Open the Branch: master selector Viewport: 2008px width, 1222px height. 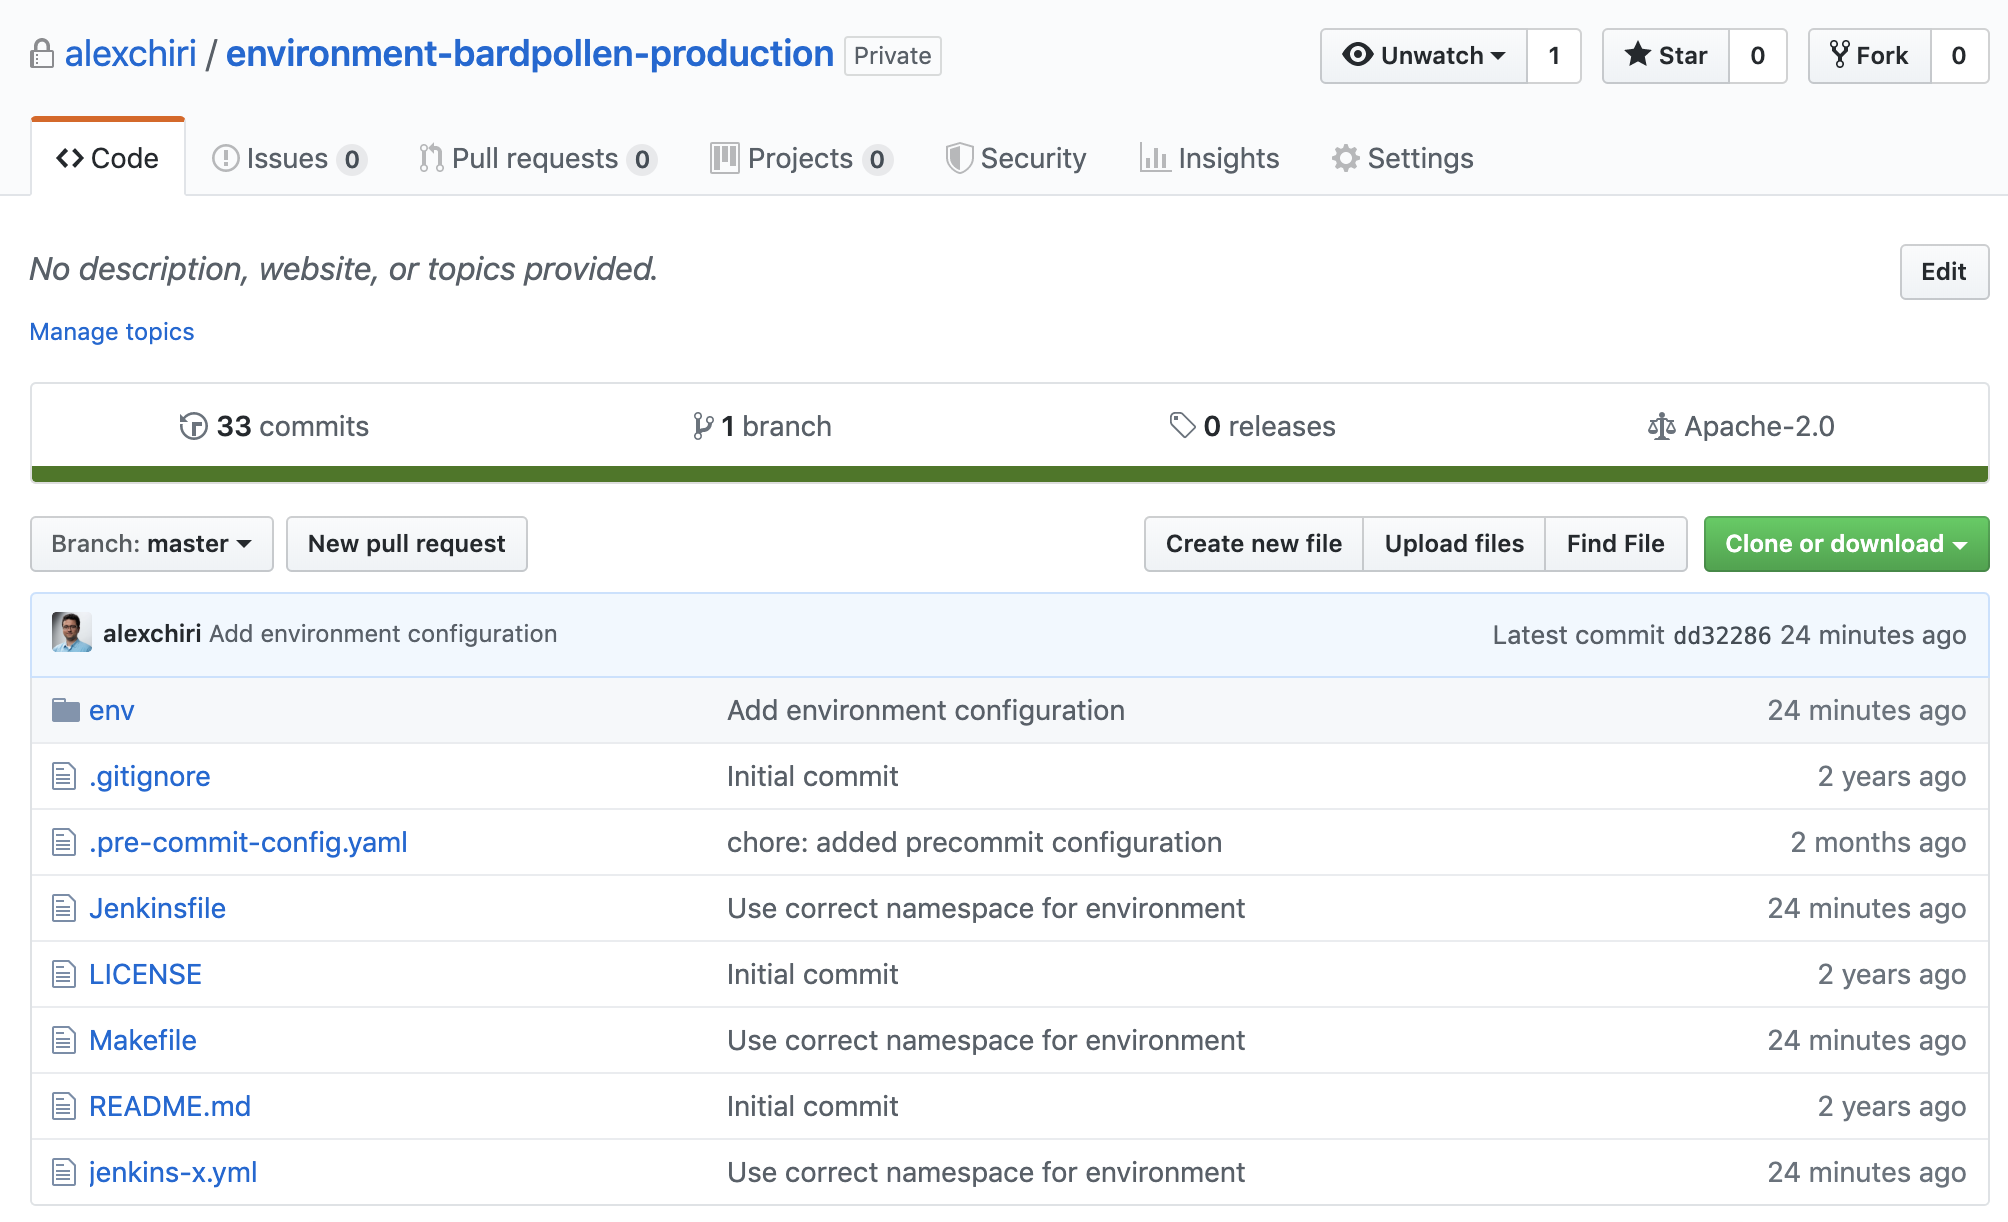[151, 543]
